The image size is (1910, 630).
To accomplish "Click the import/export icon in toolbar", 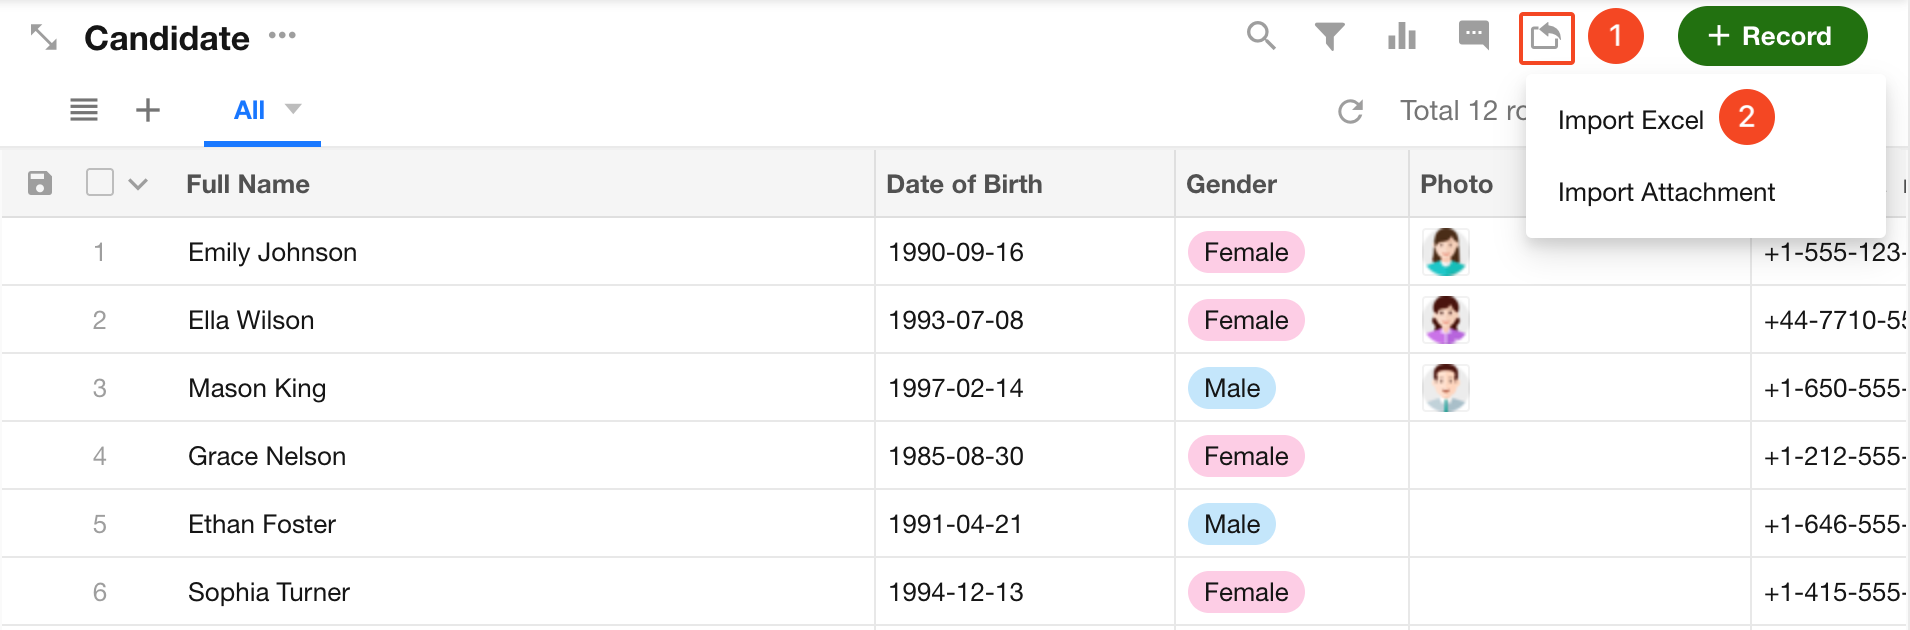I will pos(1546,38).
